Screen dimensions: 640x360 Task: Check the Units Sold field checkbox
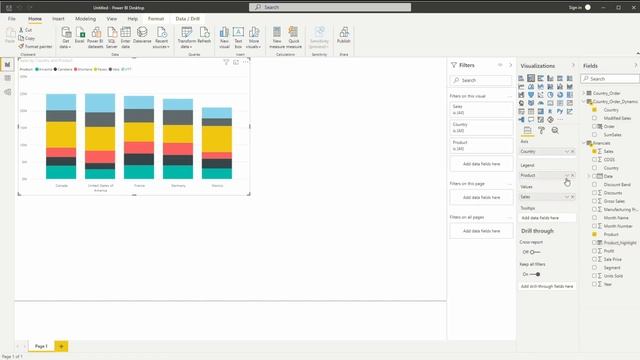point(594,276)
